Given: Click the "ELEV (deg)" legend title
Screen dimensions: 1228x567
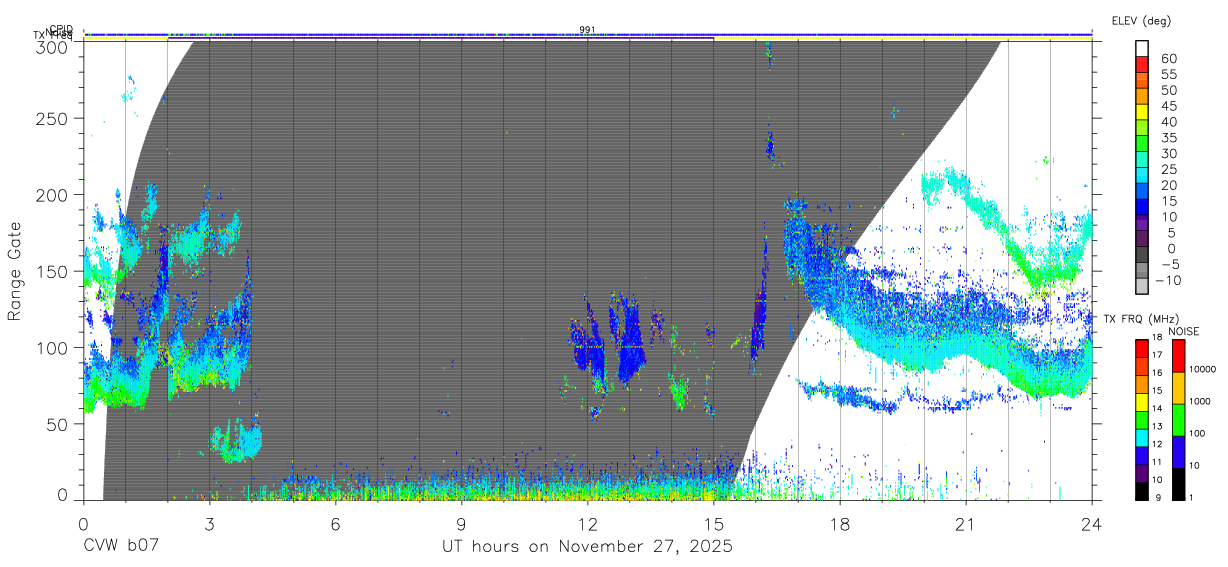Looking at the screenshot, I should pyautogui.click(x=1141, y=20).
